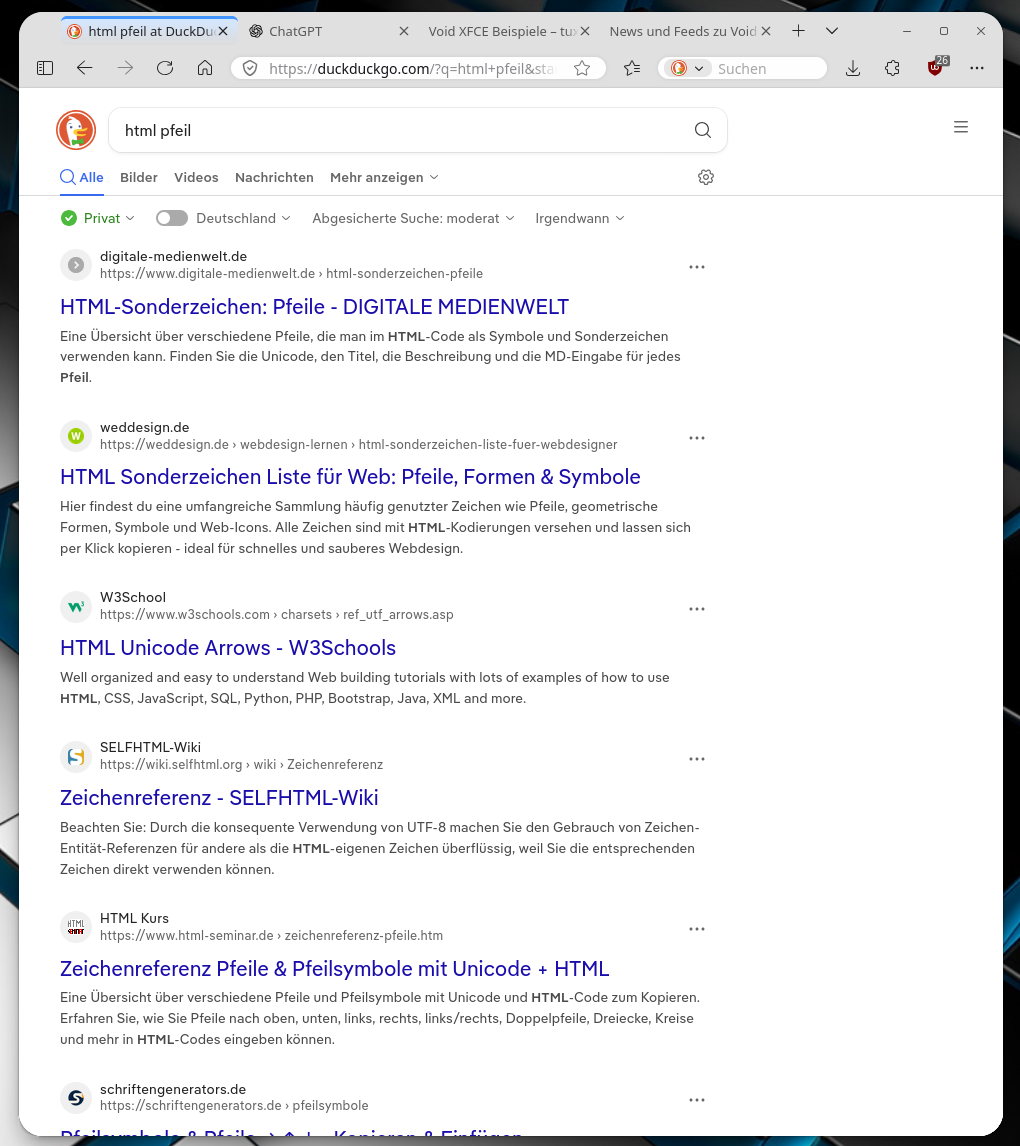Image resolution: width=1020 pixels, height=1146 pixels.
Task: Open Zeichenreferenz Pfeile & Pfeilsymbole link
Action: [335, 968]
